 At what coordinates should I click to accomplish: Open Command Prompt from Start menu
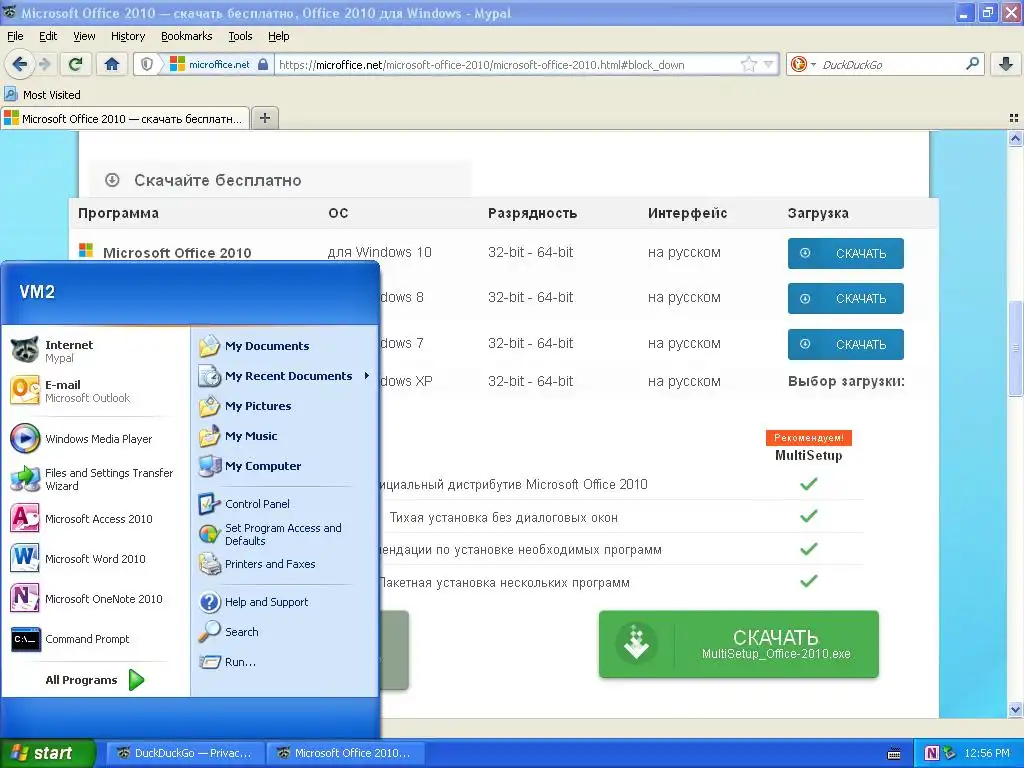pyautogui.click(x=95, y=639)
